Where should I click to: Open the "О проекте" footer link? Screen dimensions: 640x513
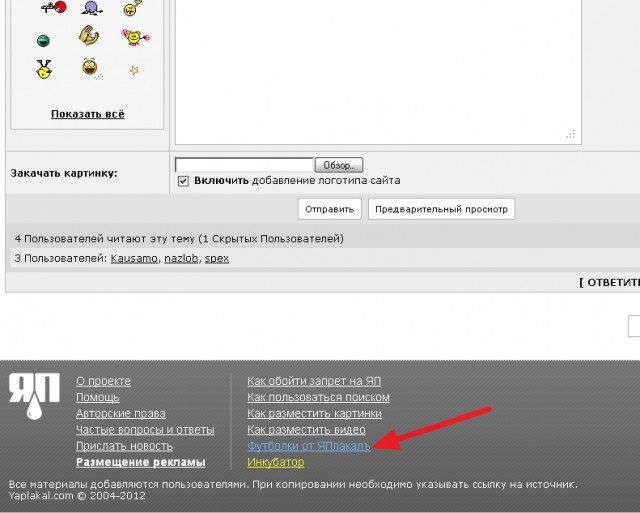click(103, 381)
